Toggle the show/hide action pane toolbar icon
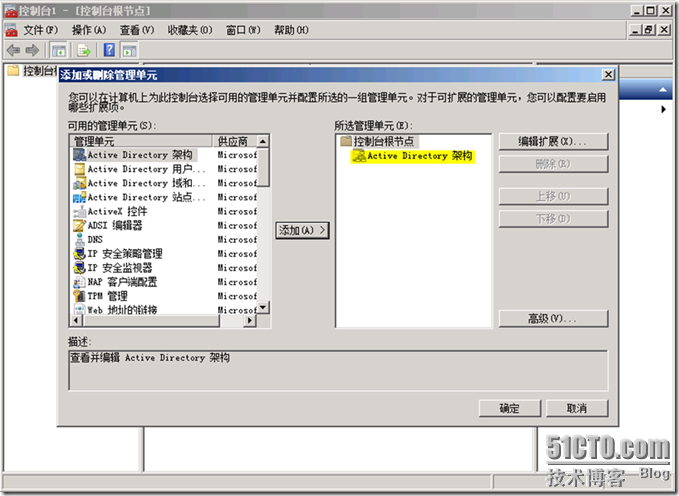 (x=129, y=50)
